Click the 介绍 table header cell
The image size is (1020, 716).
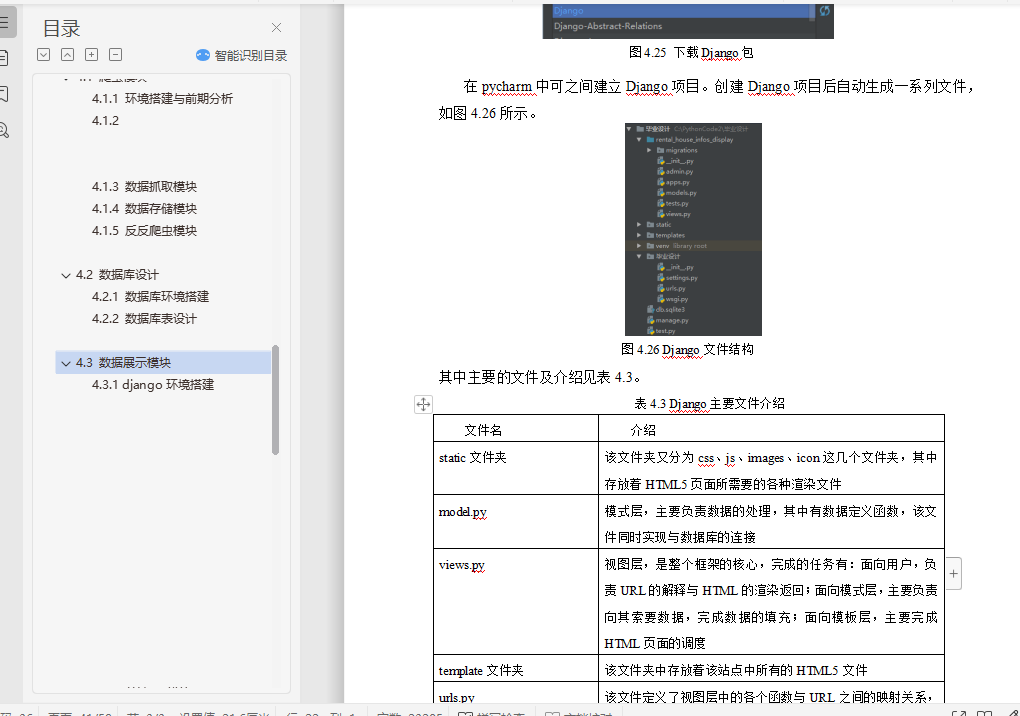click(771, 429)
